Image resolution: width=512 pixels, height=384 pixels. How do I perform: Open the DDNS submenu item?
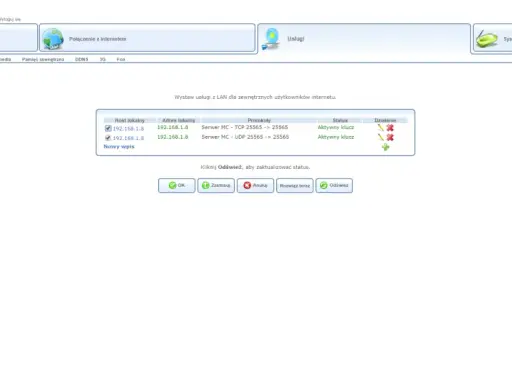(82, 59)
